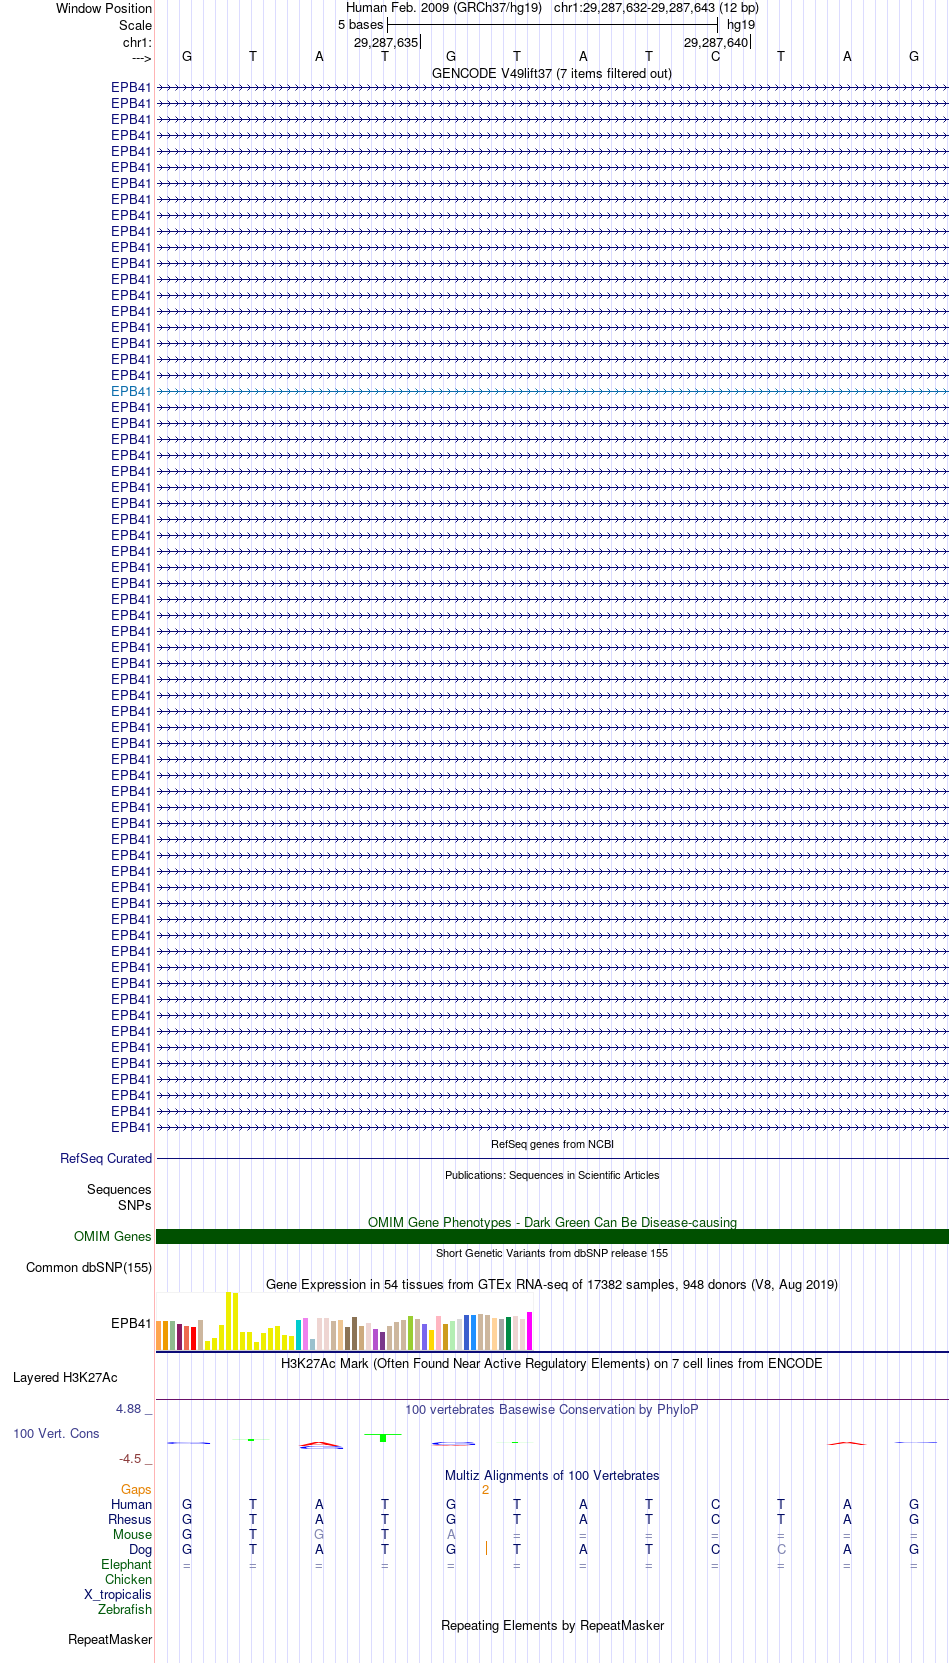Click the orange insertion mark in Dog row
The image size is (950, 1663).
[x=486, y=1548]
